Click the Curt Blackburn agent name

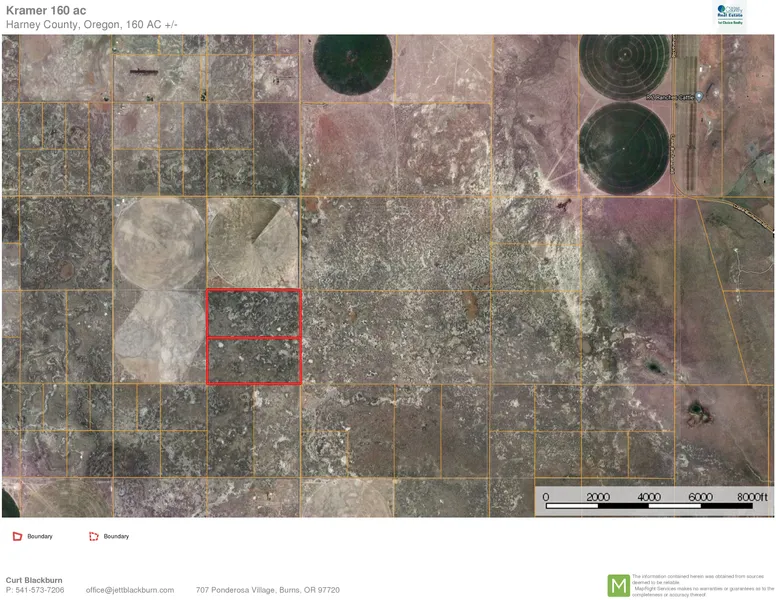tap(36, 580)
